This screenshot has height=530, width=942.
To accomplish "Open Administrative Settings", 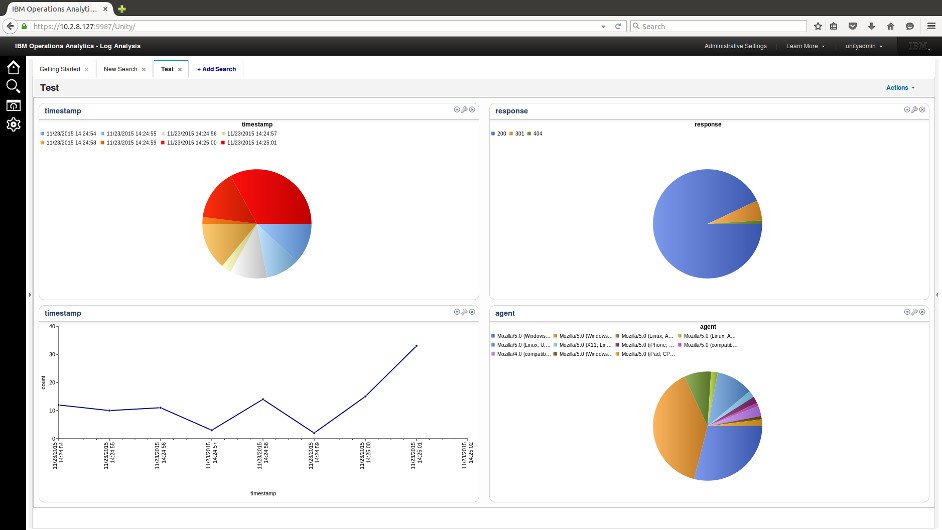I will (x=735, y=46).
